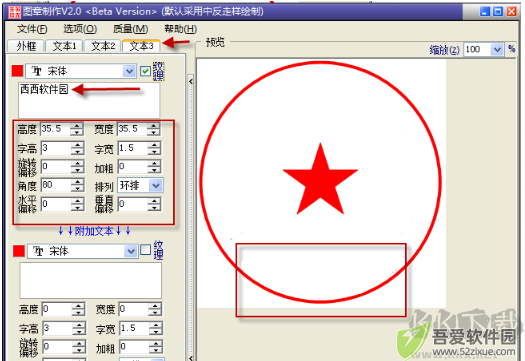
Task: Click the text box containing 西西软件园
Action: [x=89, y=100]
